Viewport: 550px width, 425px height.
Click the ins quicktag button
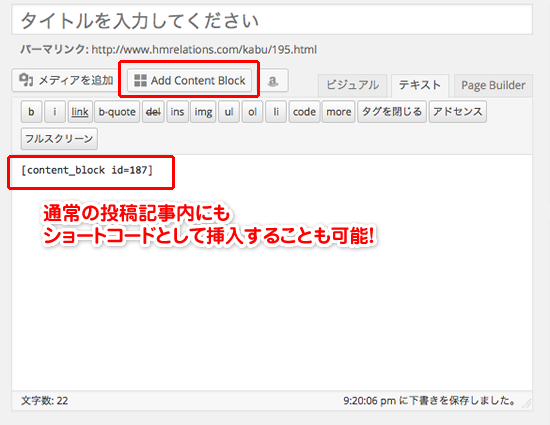(x=177, y=112)
